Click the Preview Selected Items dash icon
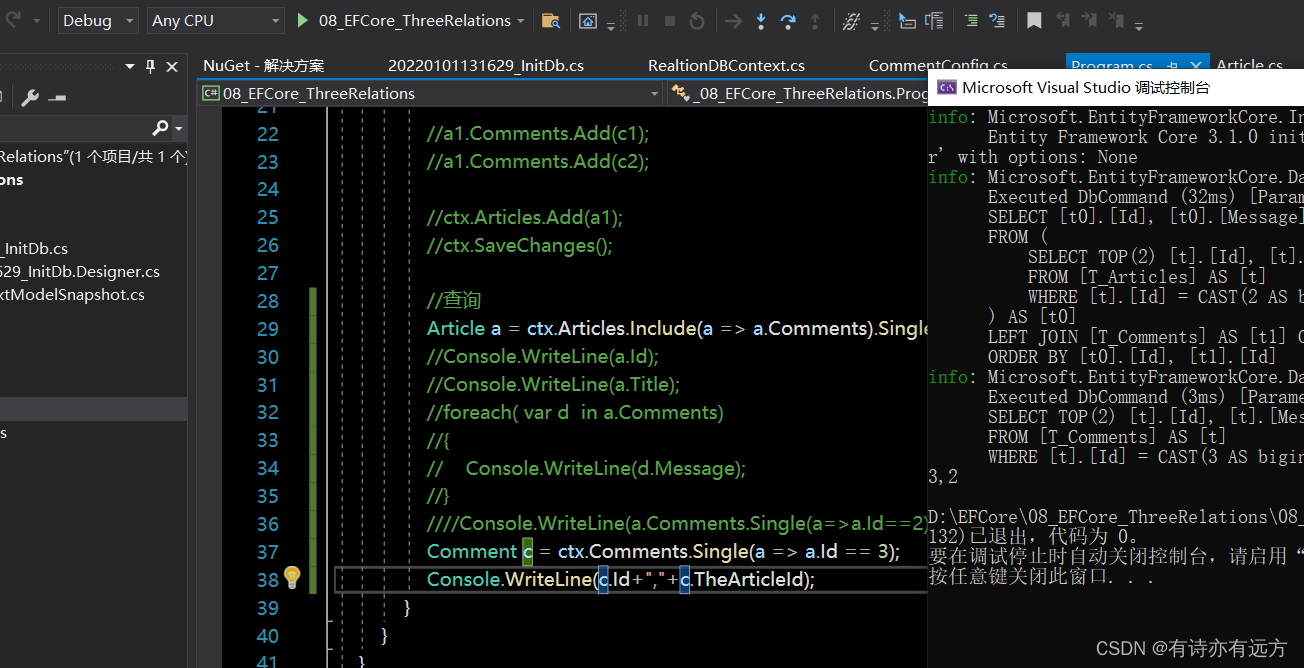Viewport: 1304px width, 668px height. [57, 97]
